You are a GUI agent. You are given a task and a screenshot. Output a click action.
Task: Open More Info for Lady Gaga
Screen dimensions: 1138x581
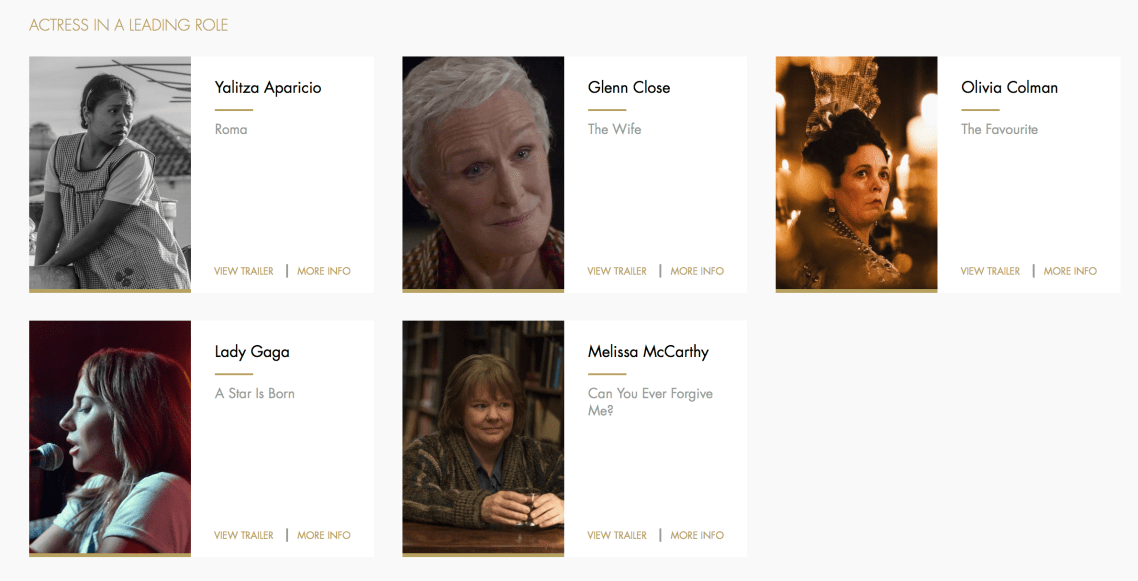click(324, 535)
